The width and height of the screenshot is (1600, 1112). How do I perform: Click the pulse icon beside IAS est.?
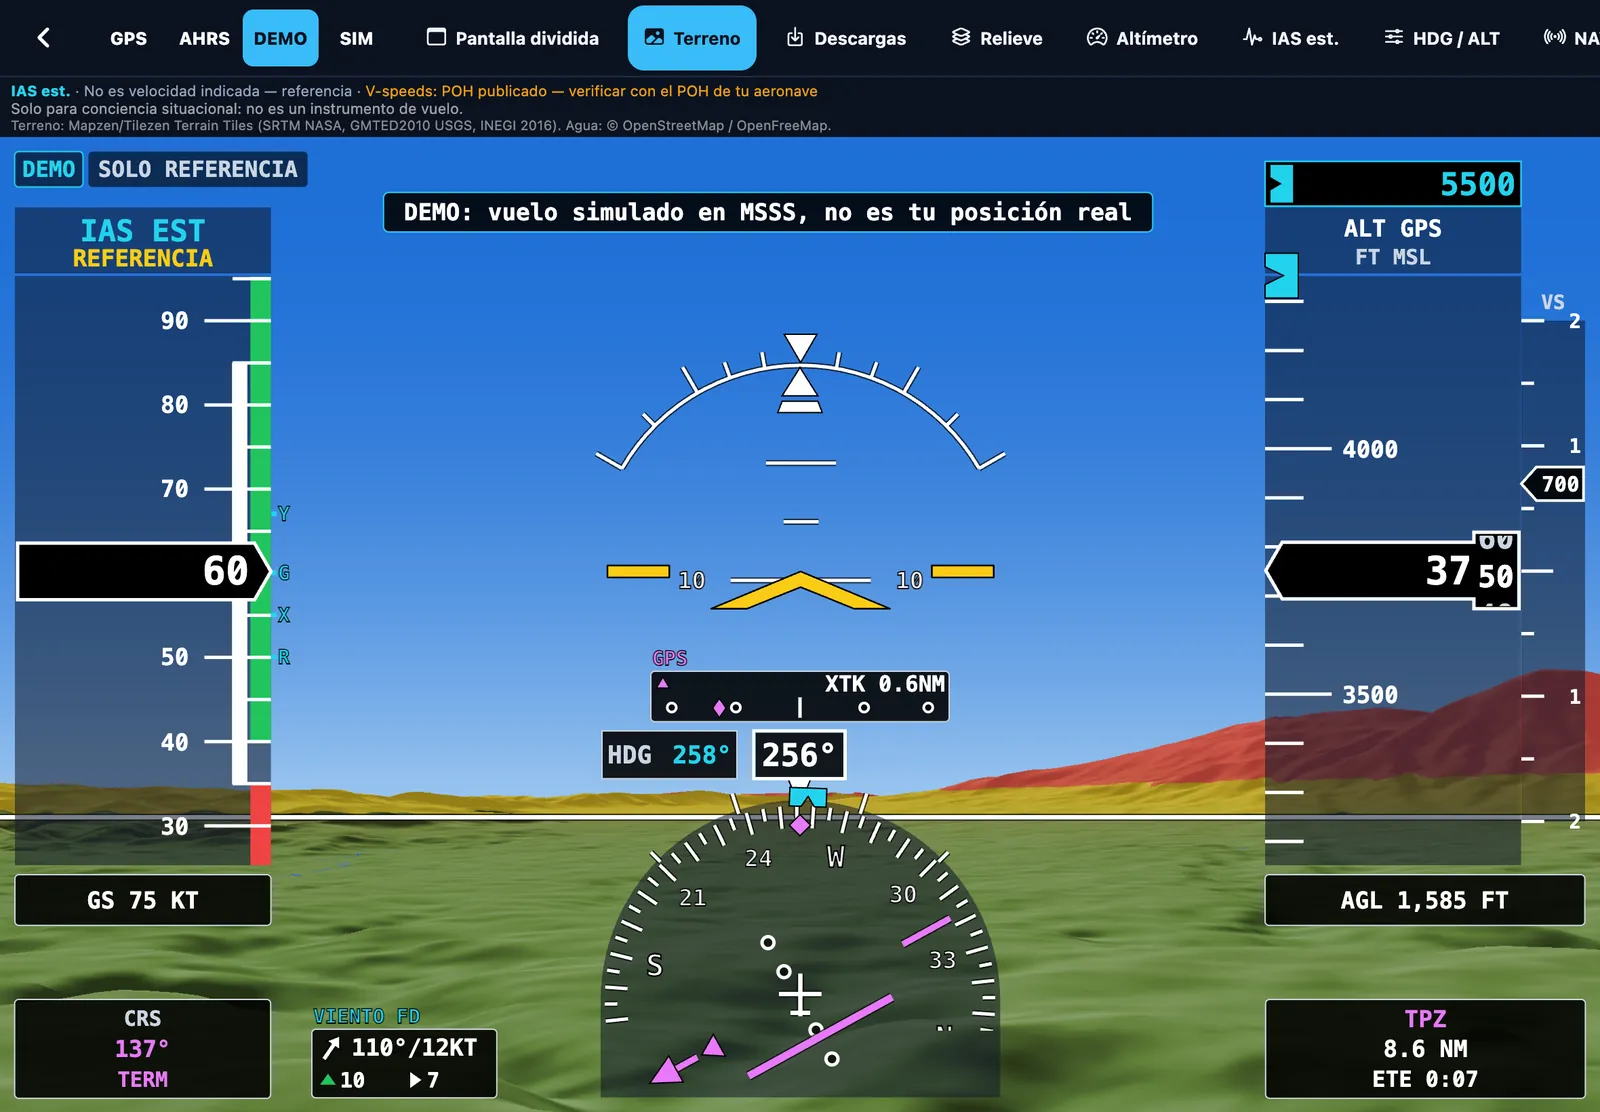1252,37
